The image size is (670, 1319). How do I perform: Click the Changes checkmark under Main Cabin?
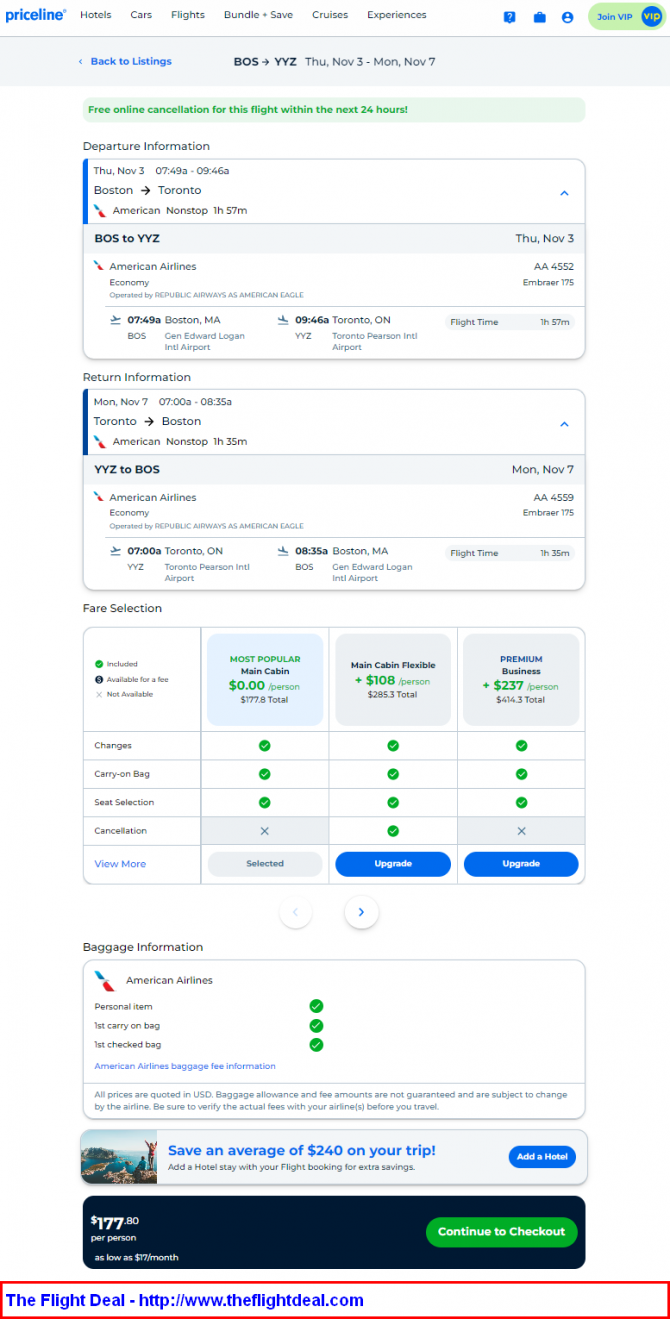coord(265,746)
